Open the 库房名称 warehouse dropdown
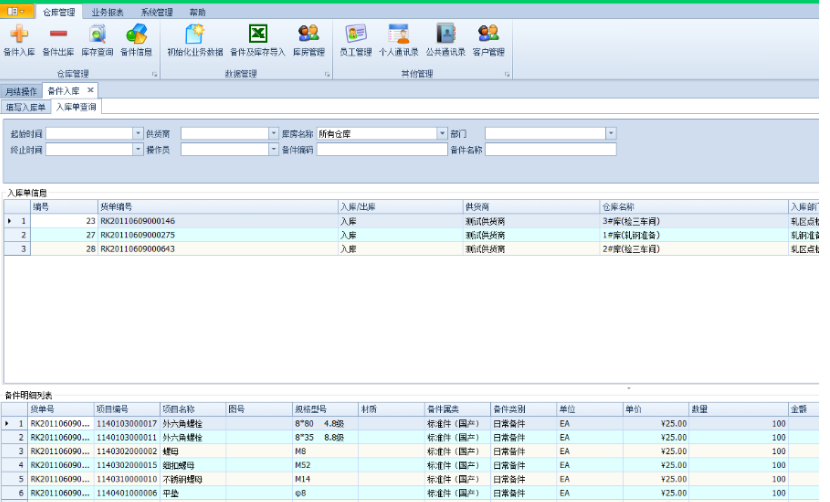The height and width of the screenshot is (502, 830). (x=441, y=133)
